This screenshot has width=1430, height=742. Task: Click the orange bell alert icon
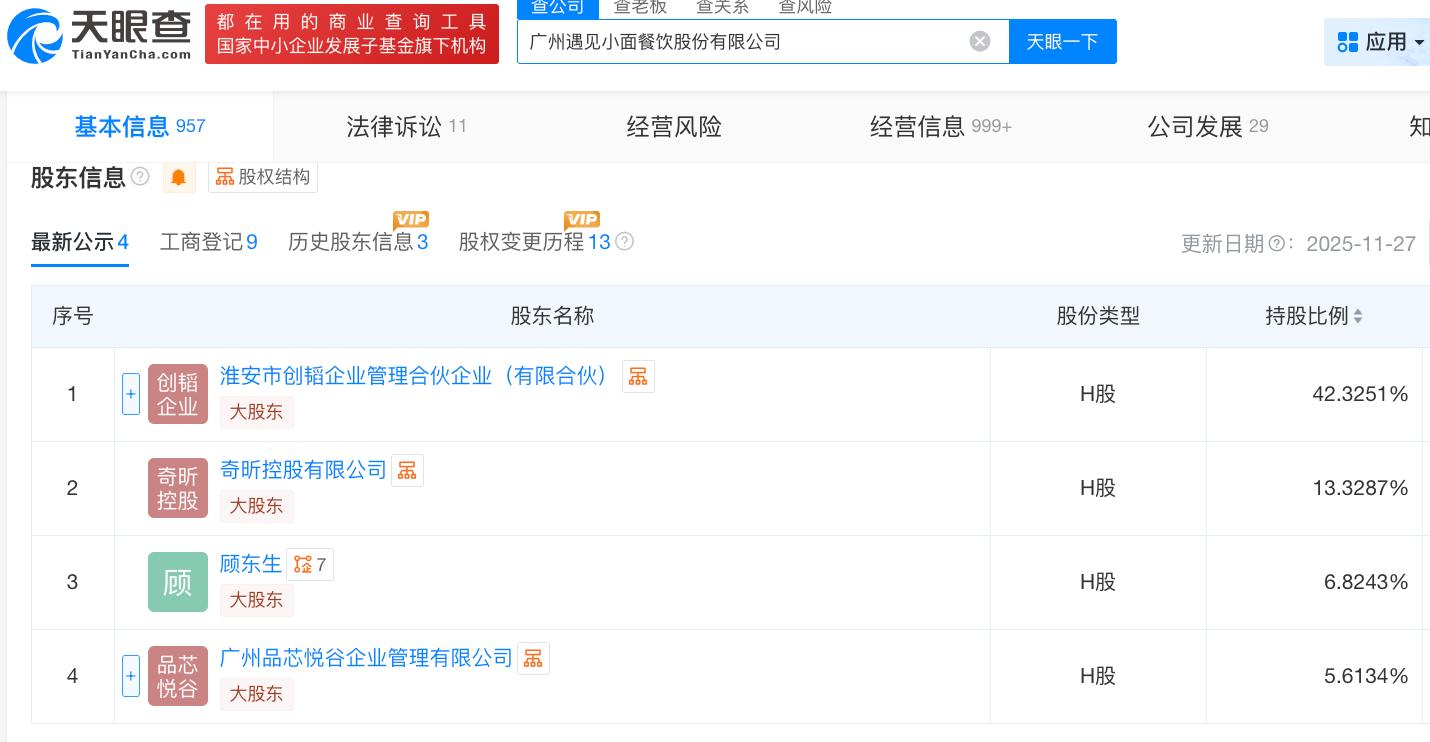[179, 177]
